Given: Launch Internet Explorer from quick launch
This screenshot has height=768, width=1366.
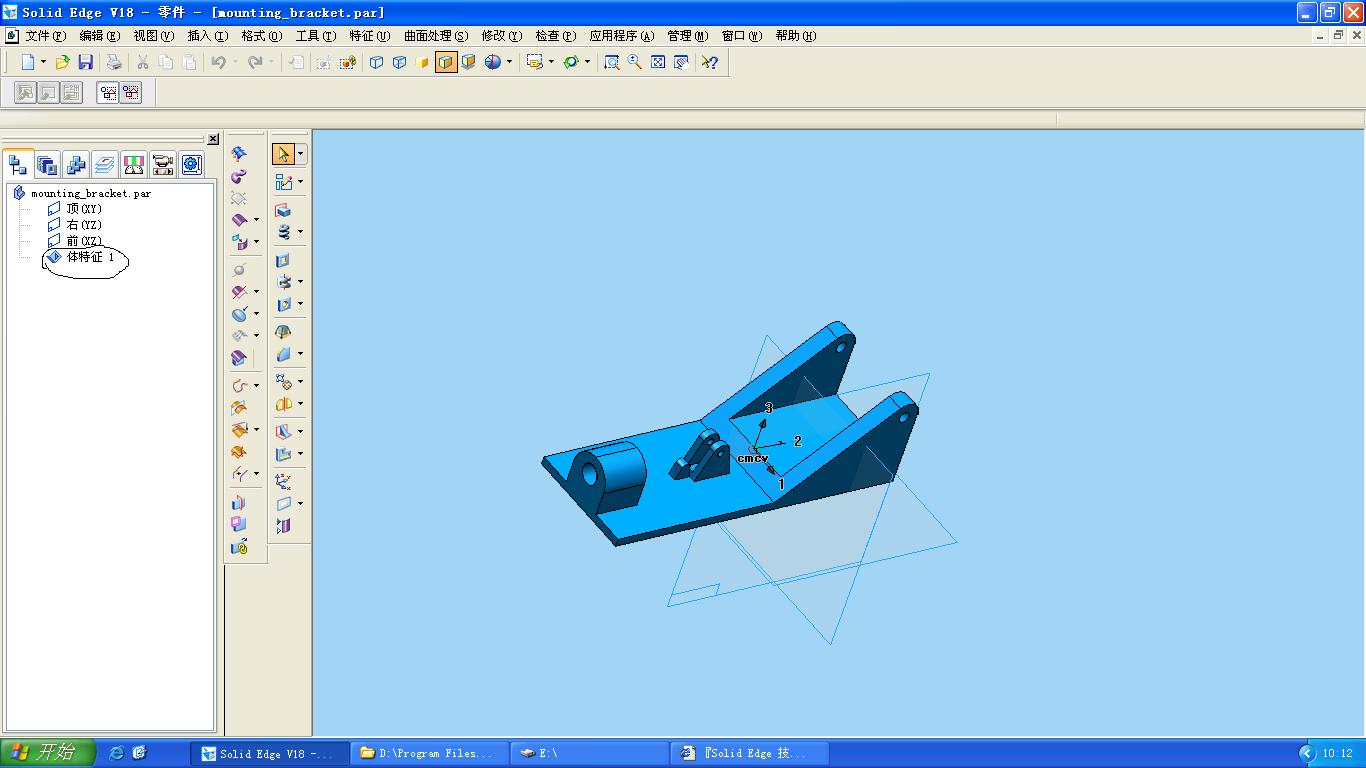Looking at the screenshot, I should pos(116,753).
